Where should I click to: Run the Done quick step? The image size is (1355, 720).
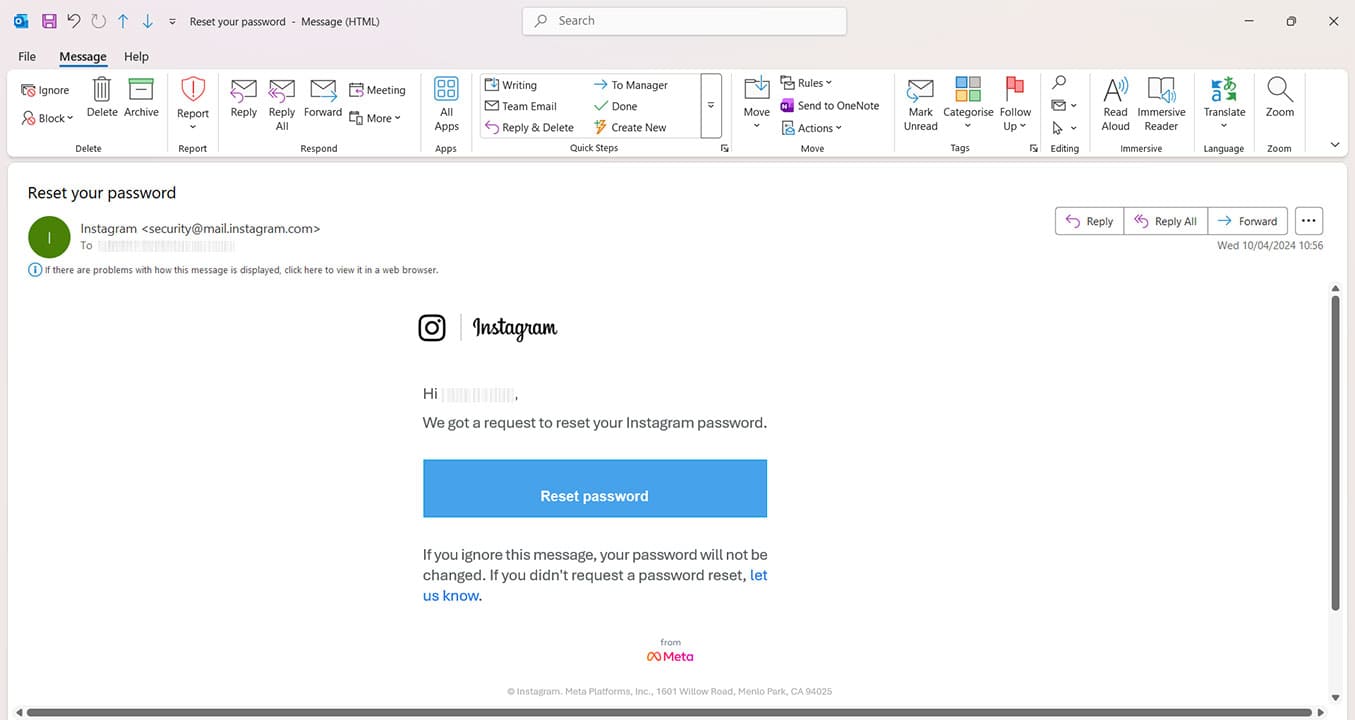coord(615,106)
